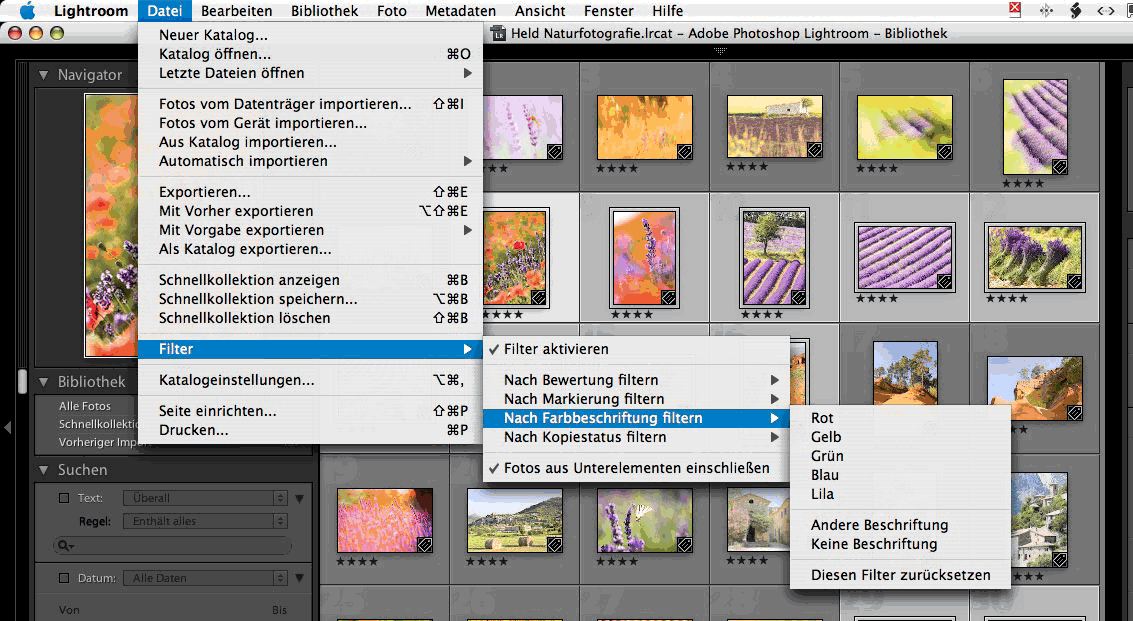Open the Enthält alles rule dropdown
Viewport: 1133px width, 621px height.
point(205,521)
